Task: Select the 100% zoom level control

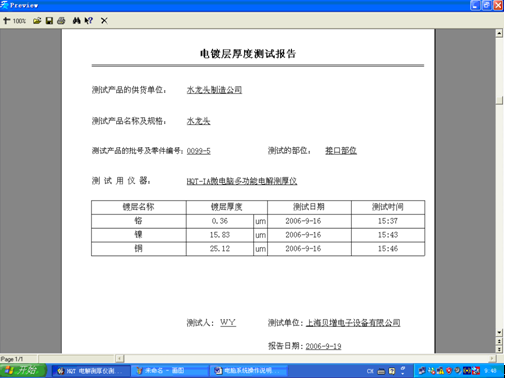Action: pos(19,21)
